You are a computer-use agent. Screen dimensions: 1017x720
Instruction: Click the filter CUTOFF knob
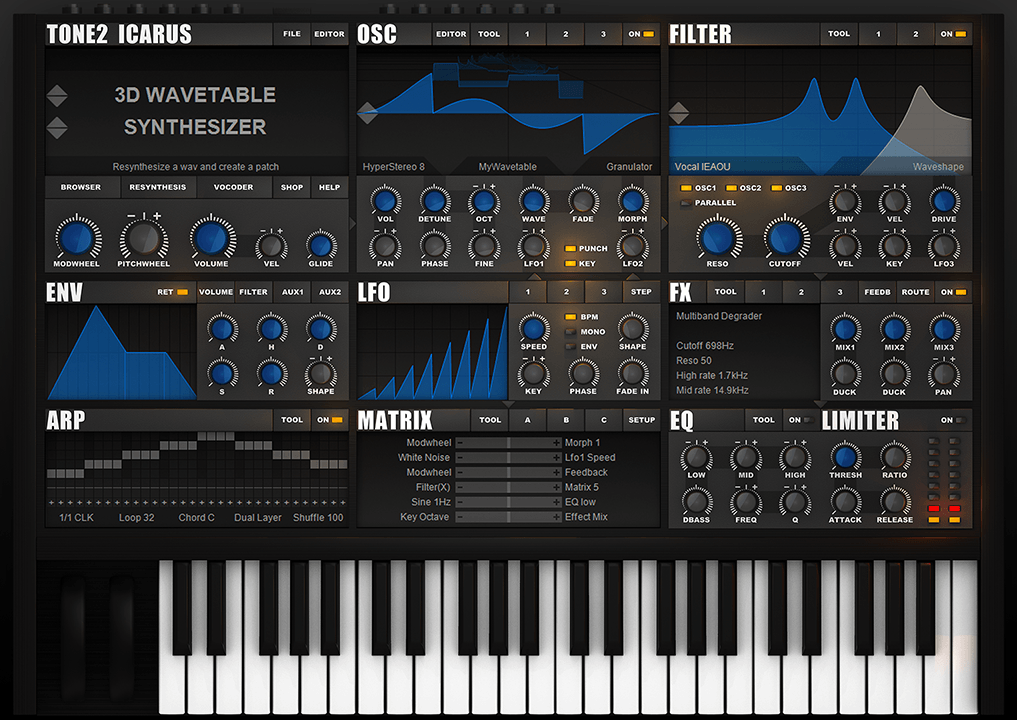tap(785, 238)
